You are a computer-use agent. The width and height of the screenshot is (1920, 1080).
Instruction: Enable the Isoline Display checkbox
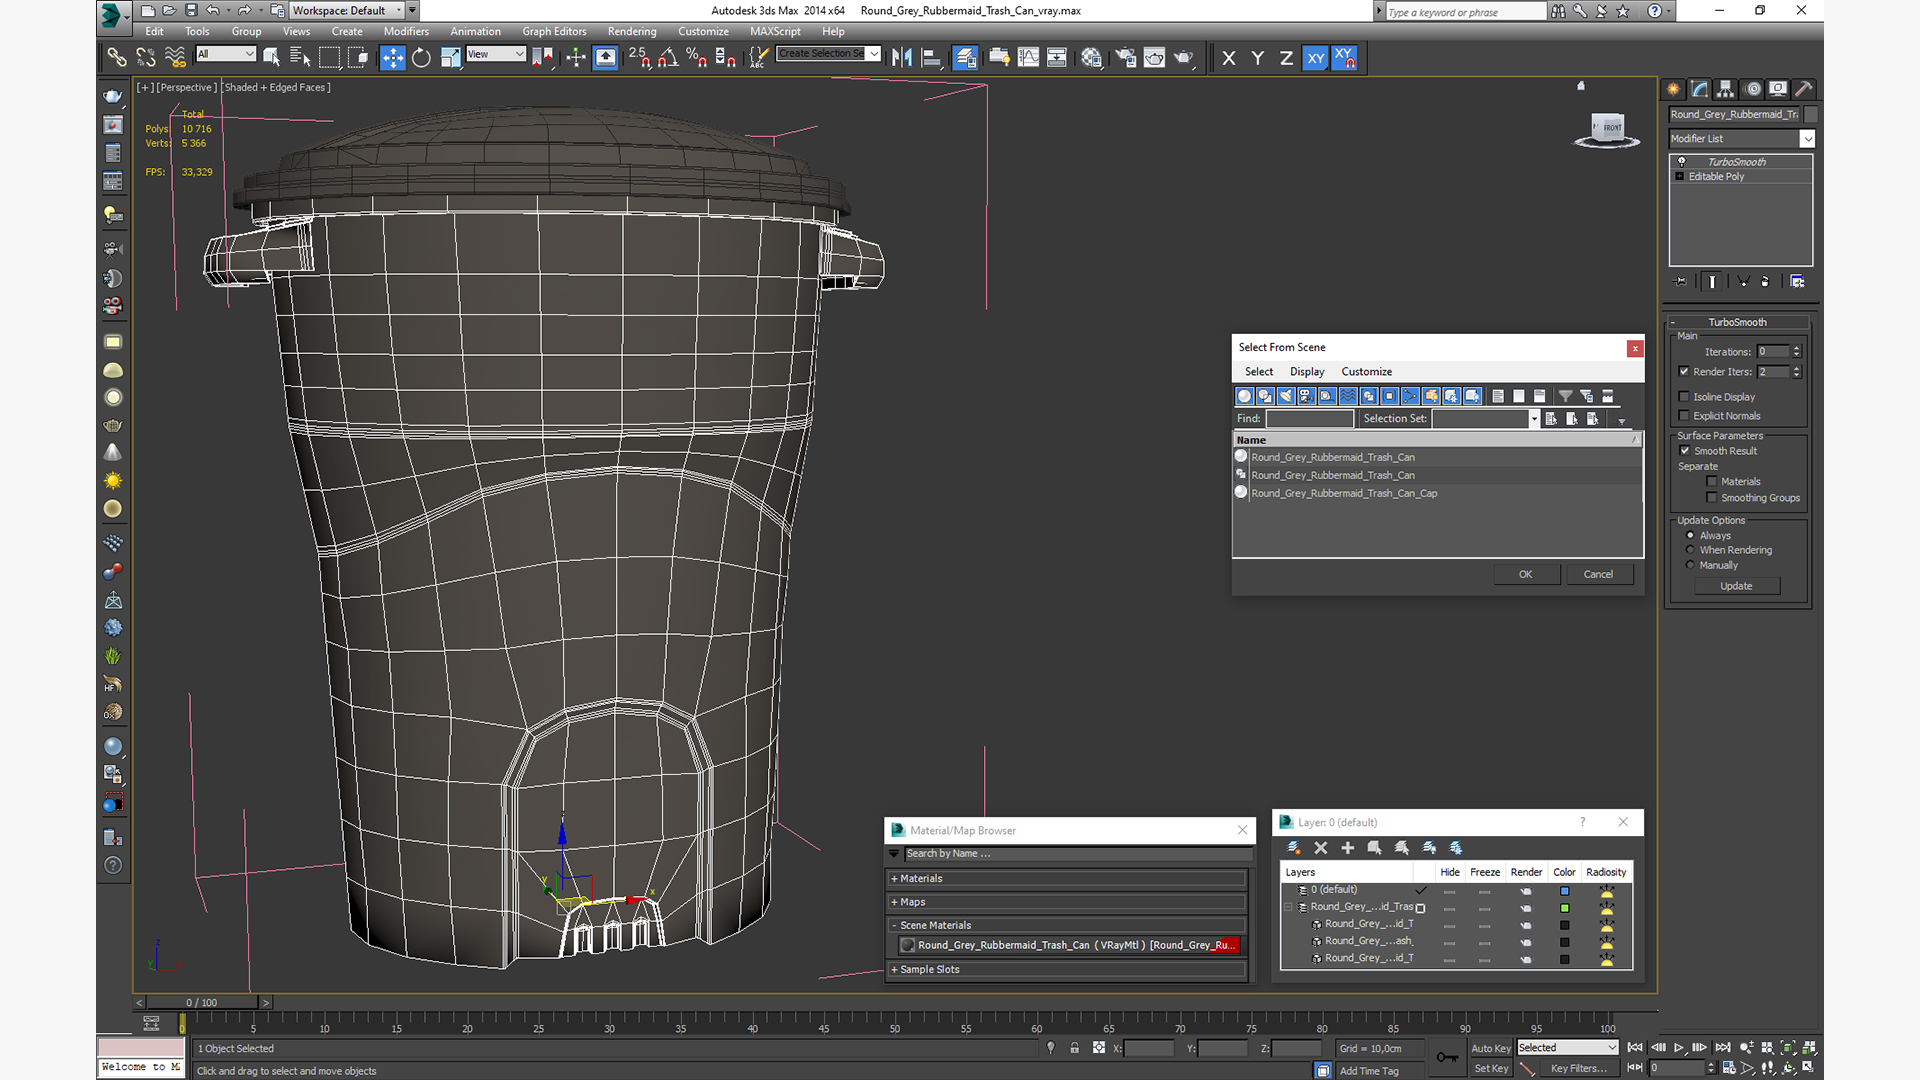click(x=1684, y=397)
